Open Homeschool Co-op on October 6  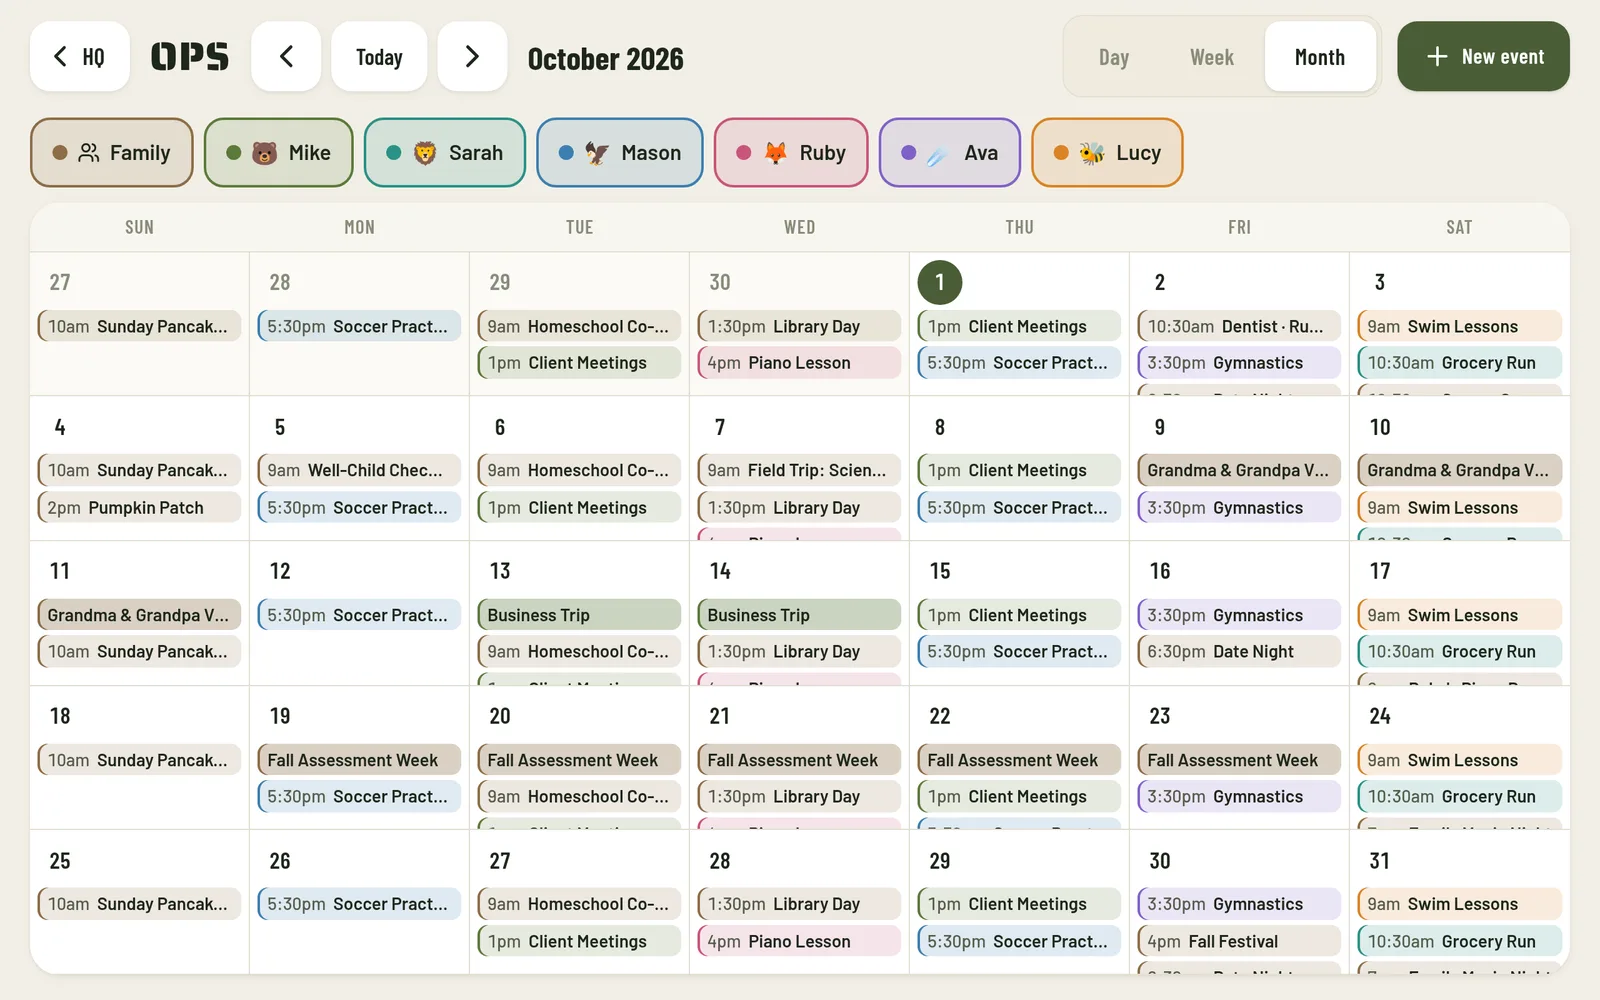[x=579, y=470]
